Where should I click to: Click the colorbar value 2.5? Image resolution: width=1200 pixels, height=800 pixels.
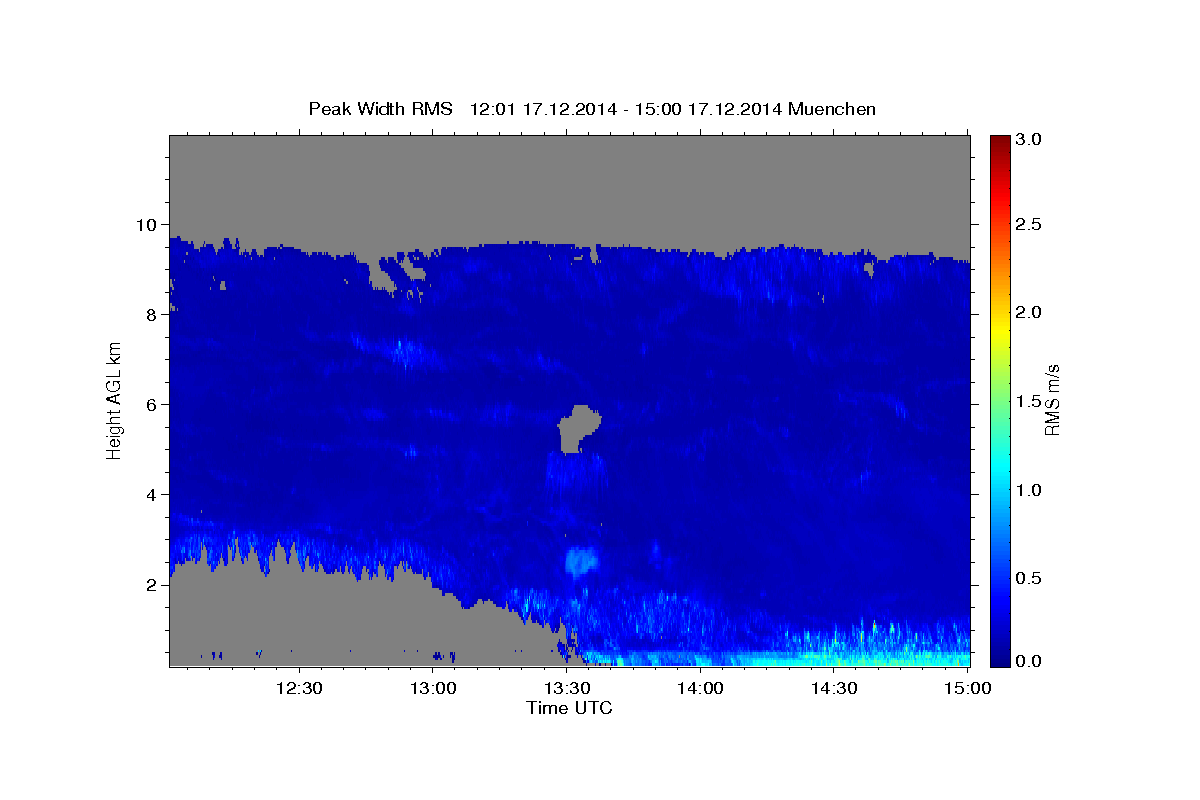(1030, 224)
